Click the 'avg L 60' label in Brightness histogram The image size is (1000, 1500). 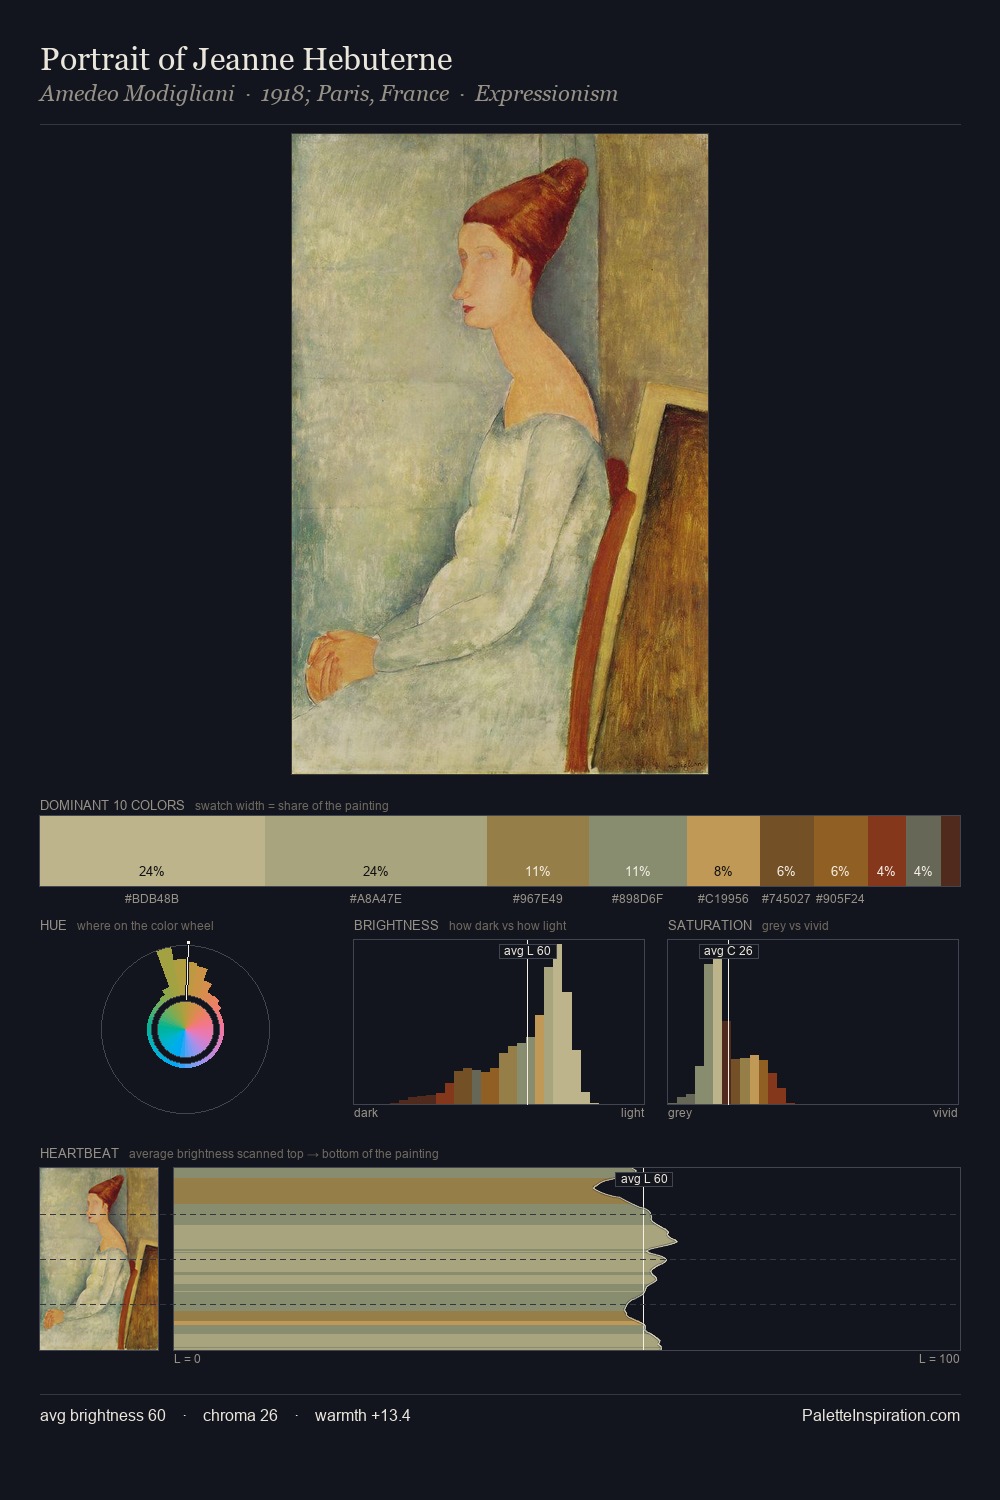click(x=527, y=951)
